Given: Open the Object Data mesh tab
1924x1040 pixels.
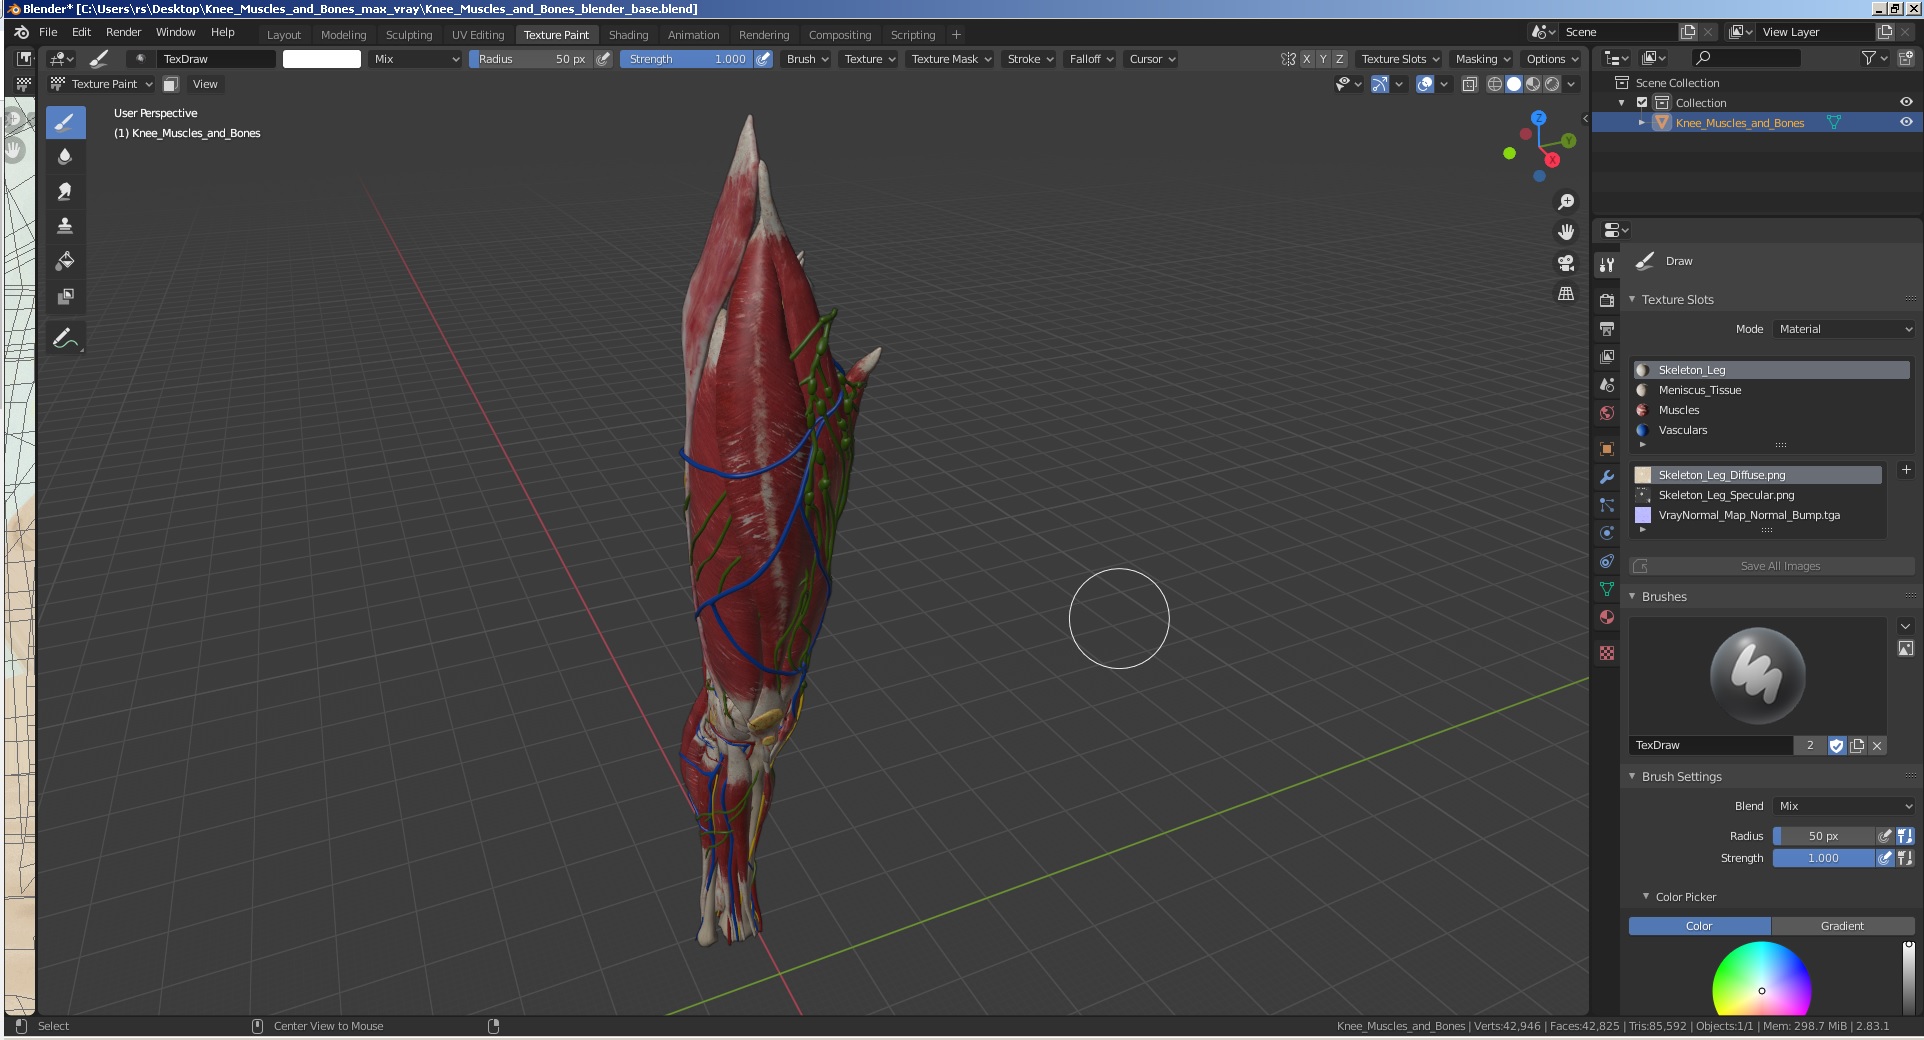Looking at the screenshot, I should 1607,589.
